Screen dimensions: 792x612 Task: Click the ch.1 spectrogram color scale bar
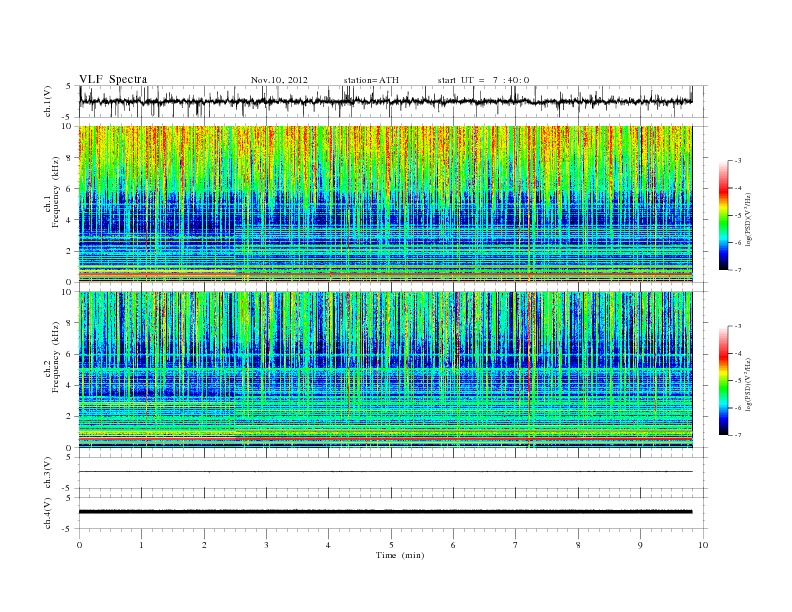pyautogui.click(x=723, y=215)
